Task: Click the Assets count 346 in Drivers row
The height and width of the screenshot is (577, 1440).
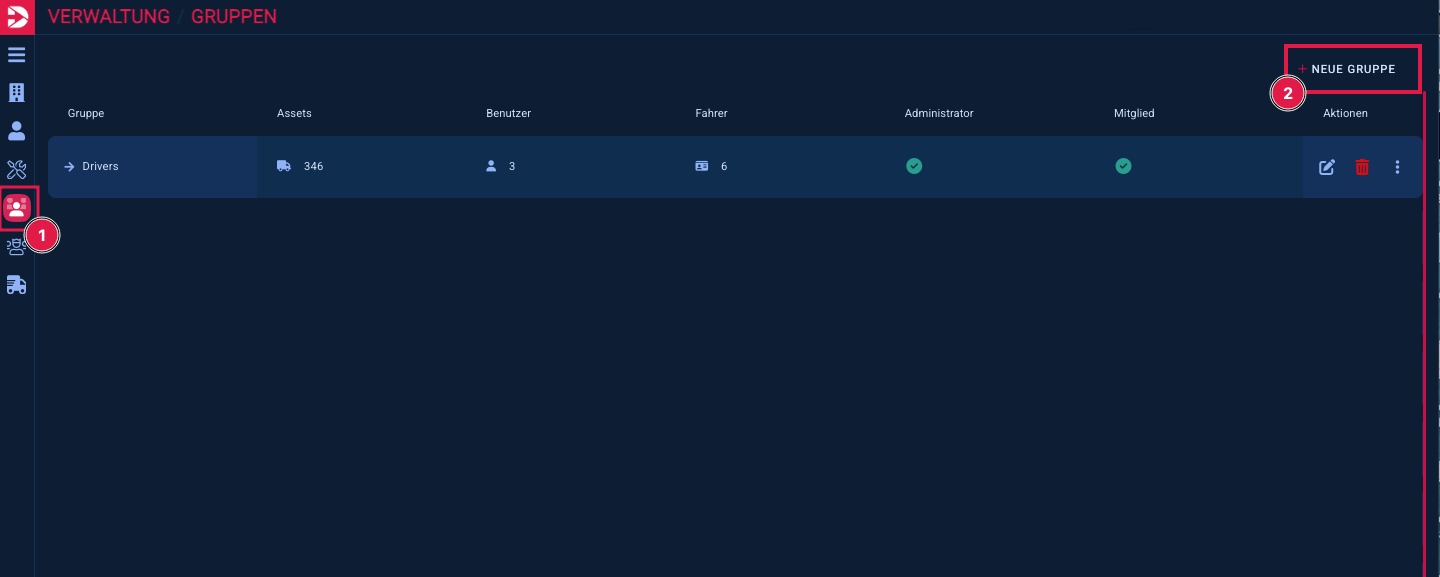Action: point(313,167)
